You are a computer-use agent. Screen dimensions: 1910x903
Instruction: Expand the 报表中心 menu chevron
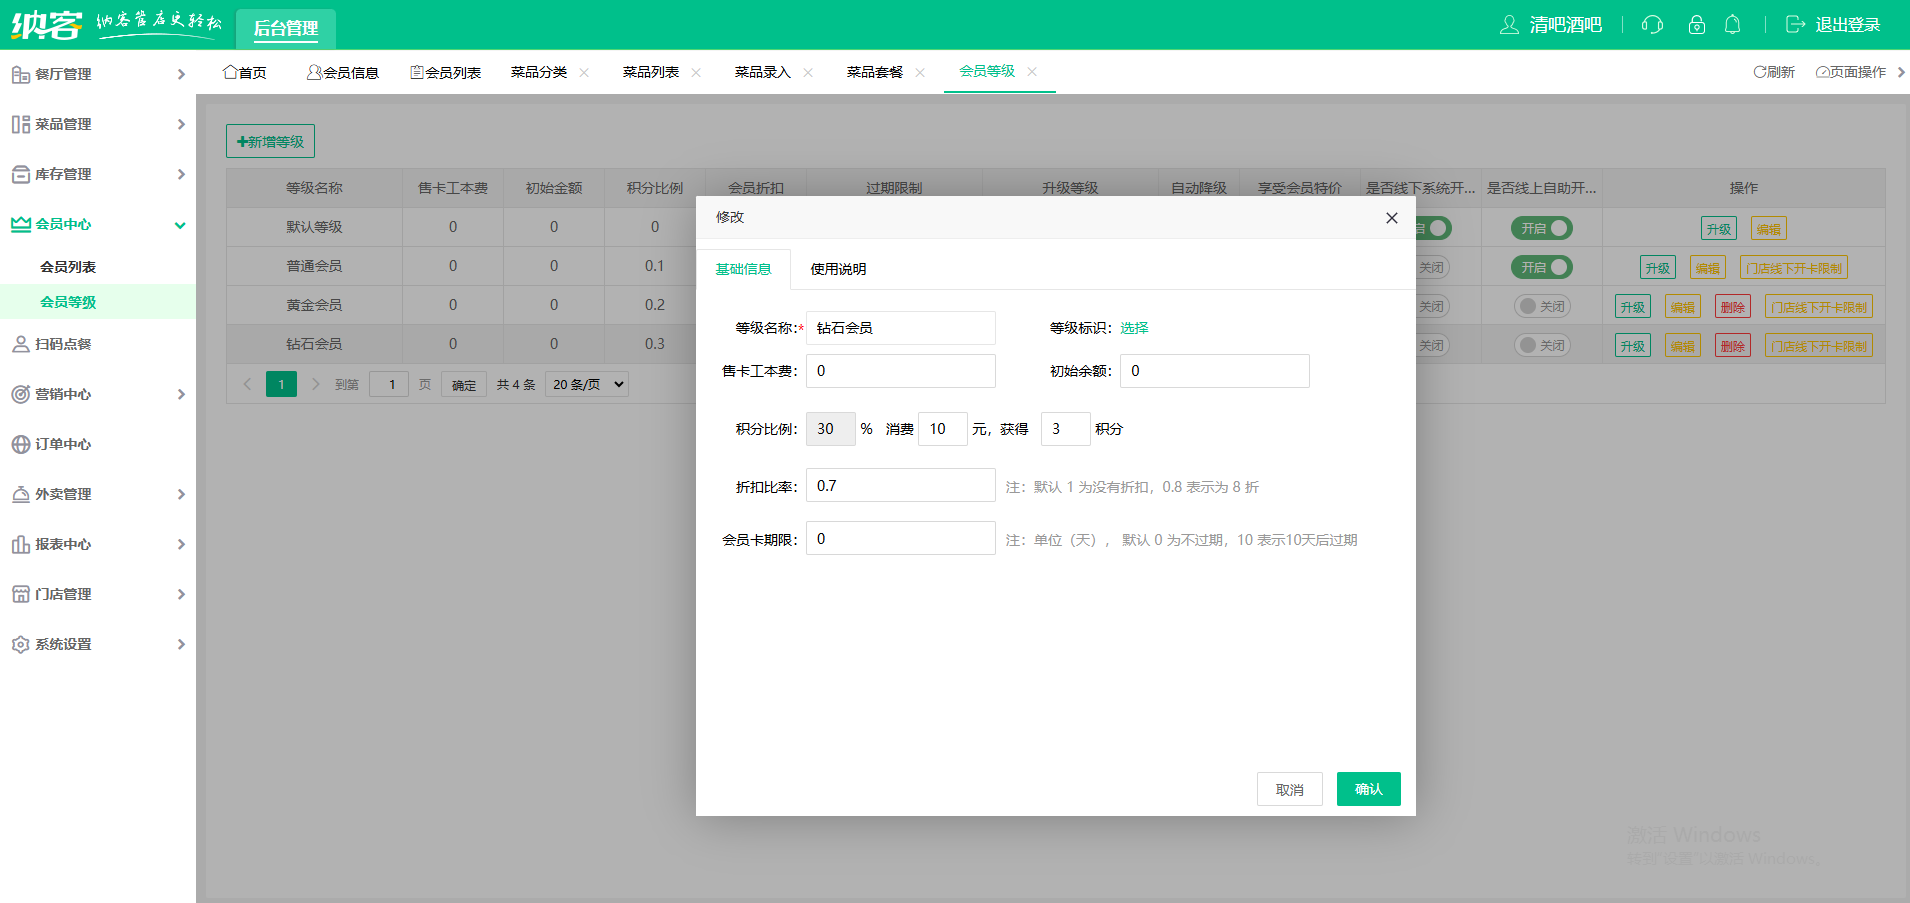(x=181, y=544)
